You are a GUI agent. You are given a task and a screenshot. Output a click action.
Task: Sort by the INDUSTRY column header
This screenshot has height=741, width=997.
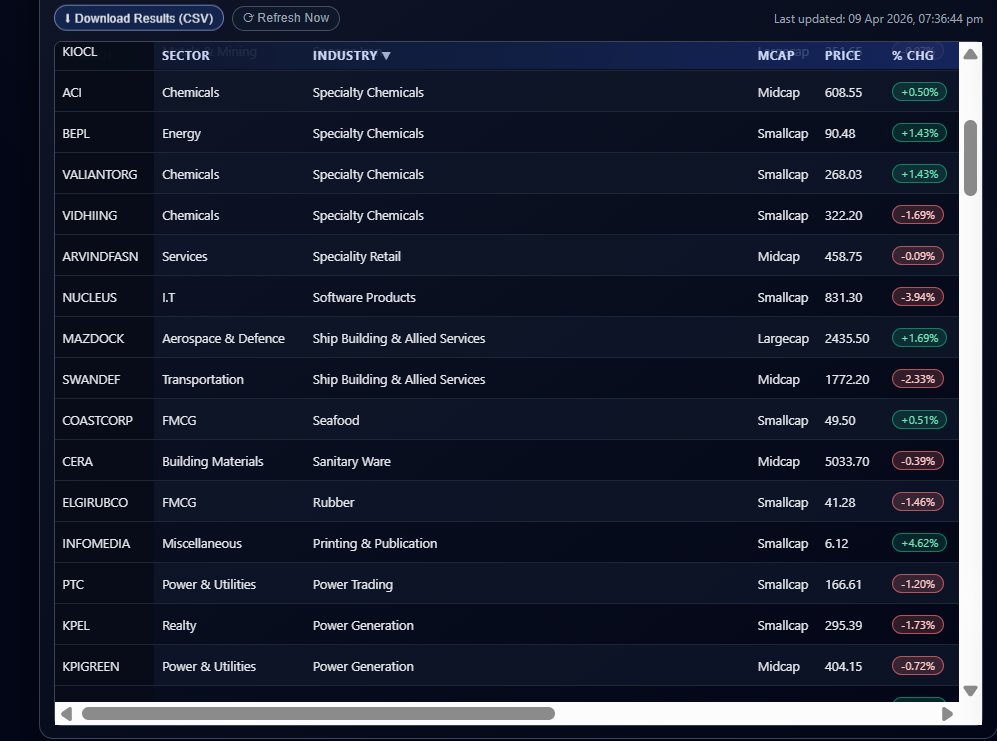[x=351, y=55]
